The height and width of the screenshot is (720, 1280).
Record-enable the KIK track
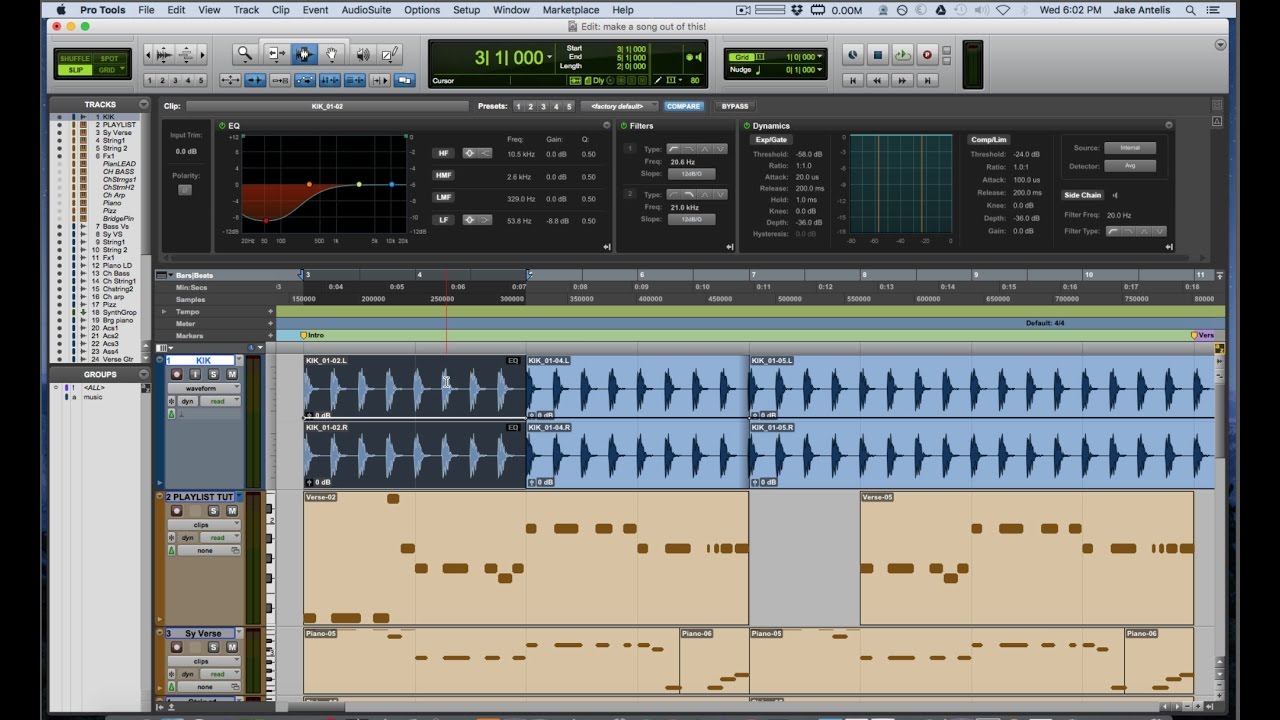[x=177, y=374]
